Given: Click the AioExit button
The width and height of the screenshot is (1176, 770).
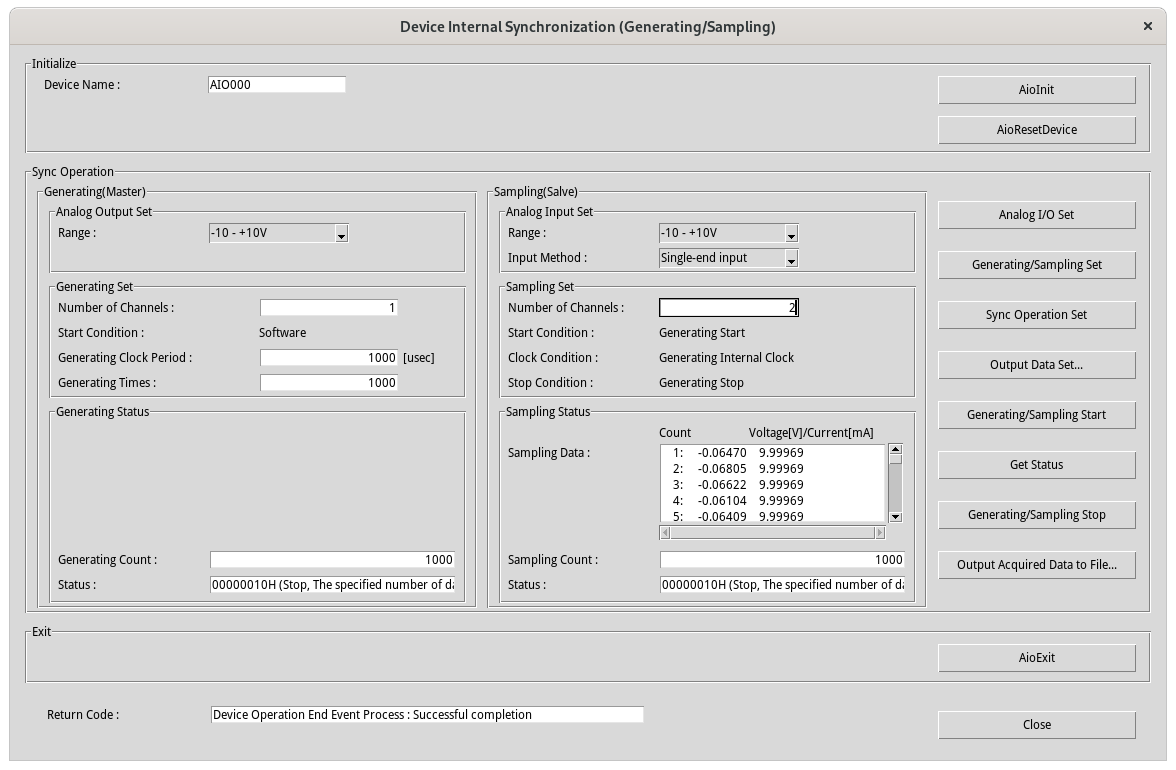Looking at the screenshot, I should [1036, 658].
